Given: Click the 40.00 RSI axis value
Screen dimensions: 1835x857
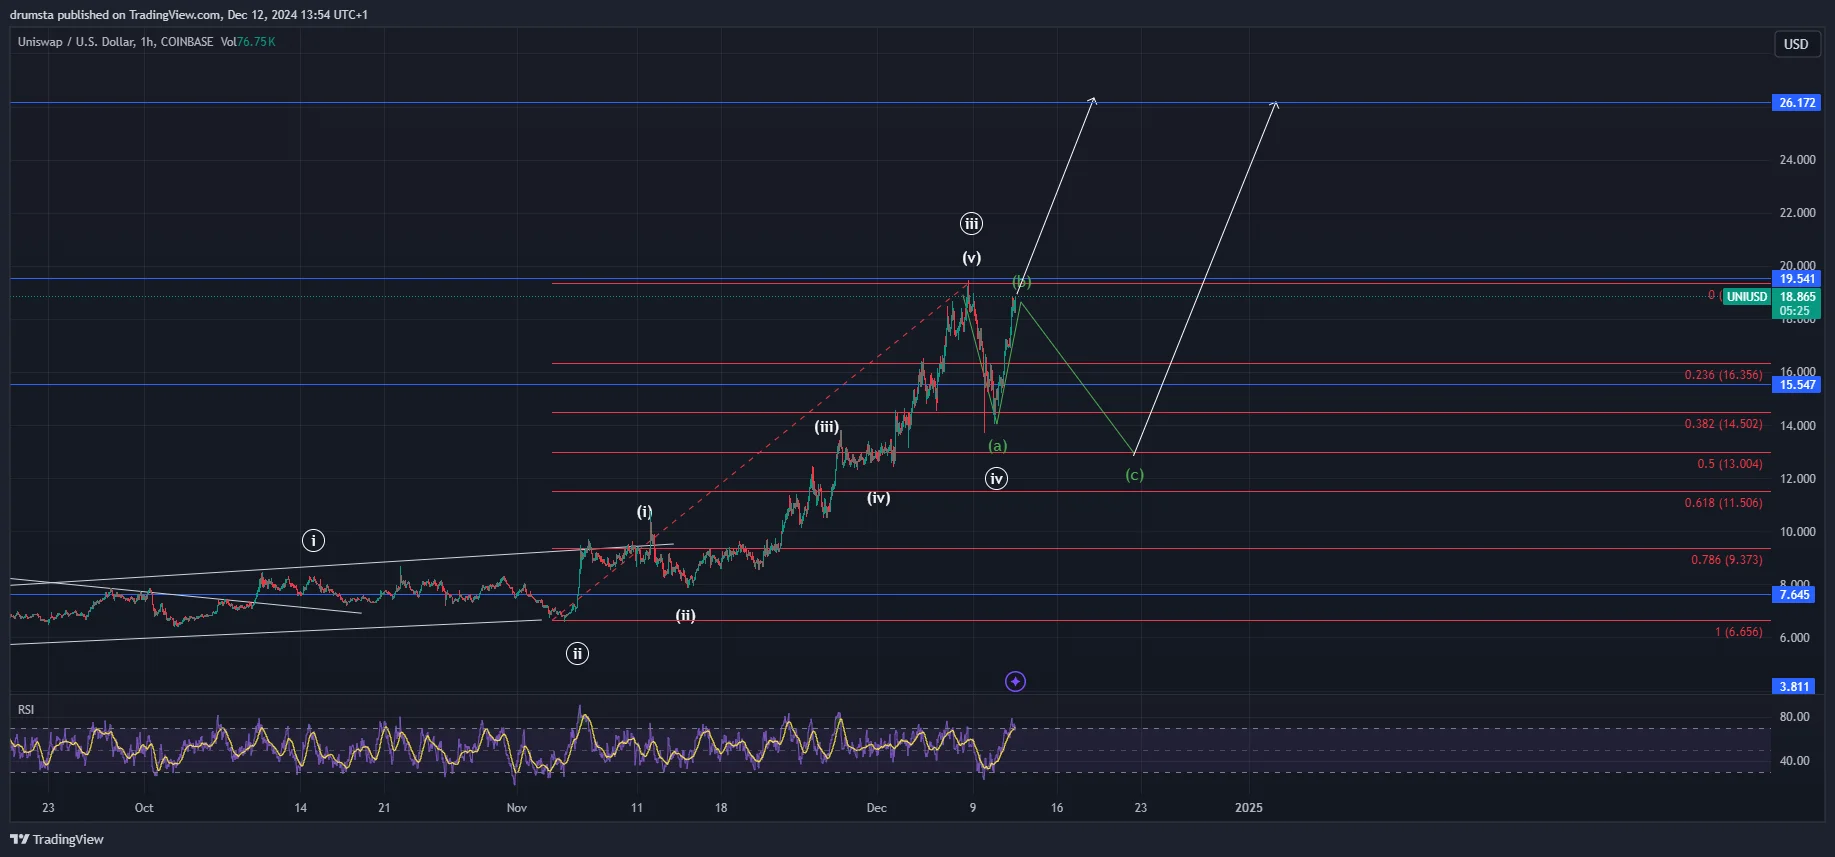Looking at the screenshot, I should [x=1794, y=761].
